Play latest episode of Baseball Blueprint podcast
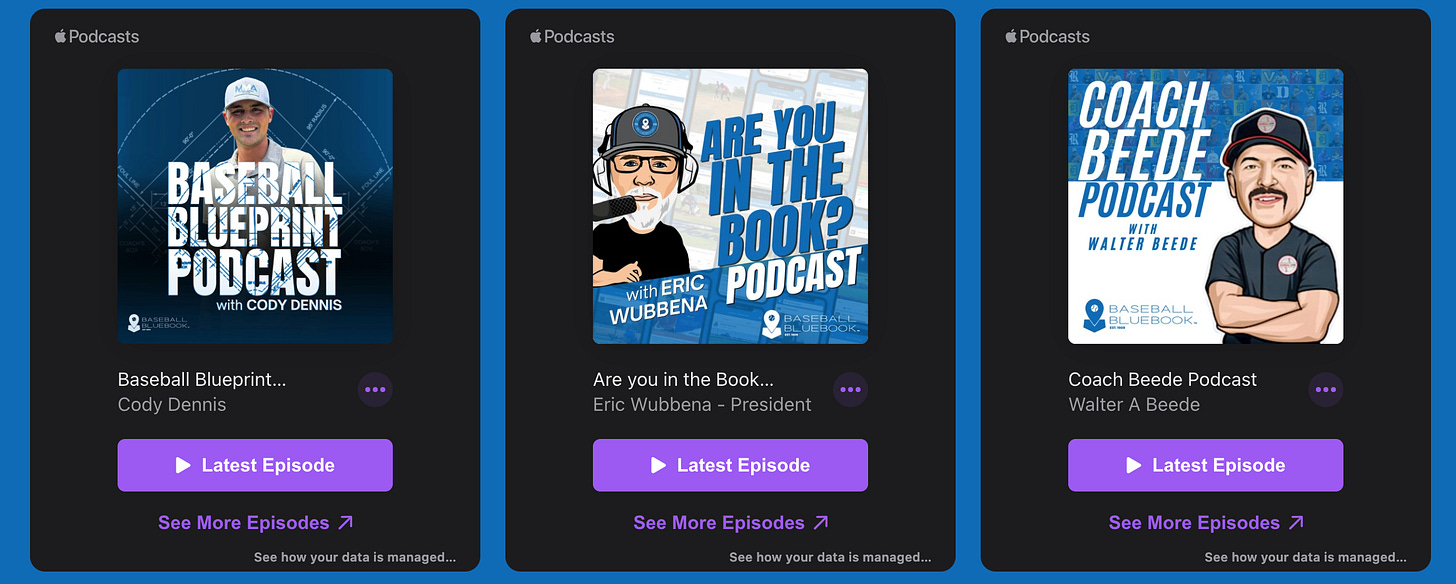1456x584 pixels. tap(255, 465)
